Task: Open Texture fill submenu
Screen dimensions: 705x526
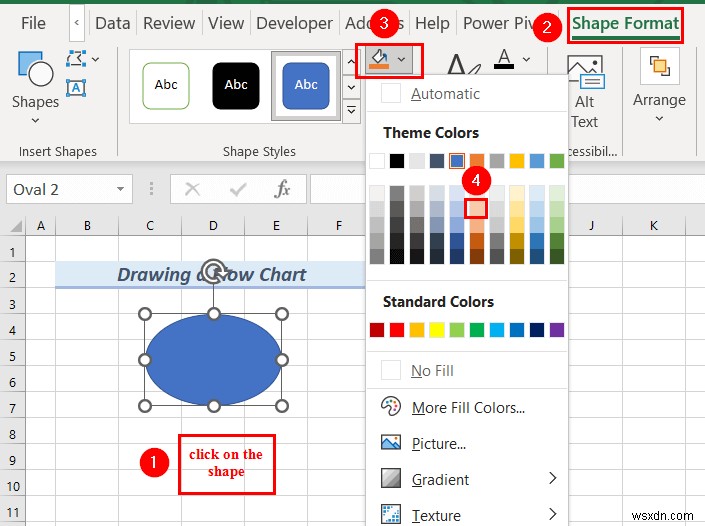Action: pyautogui.click(x=466, y=515)
